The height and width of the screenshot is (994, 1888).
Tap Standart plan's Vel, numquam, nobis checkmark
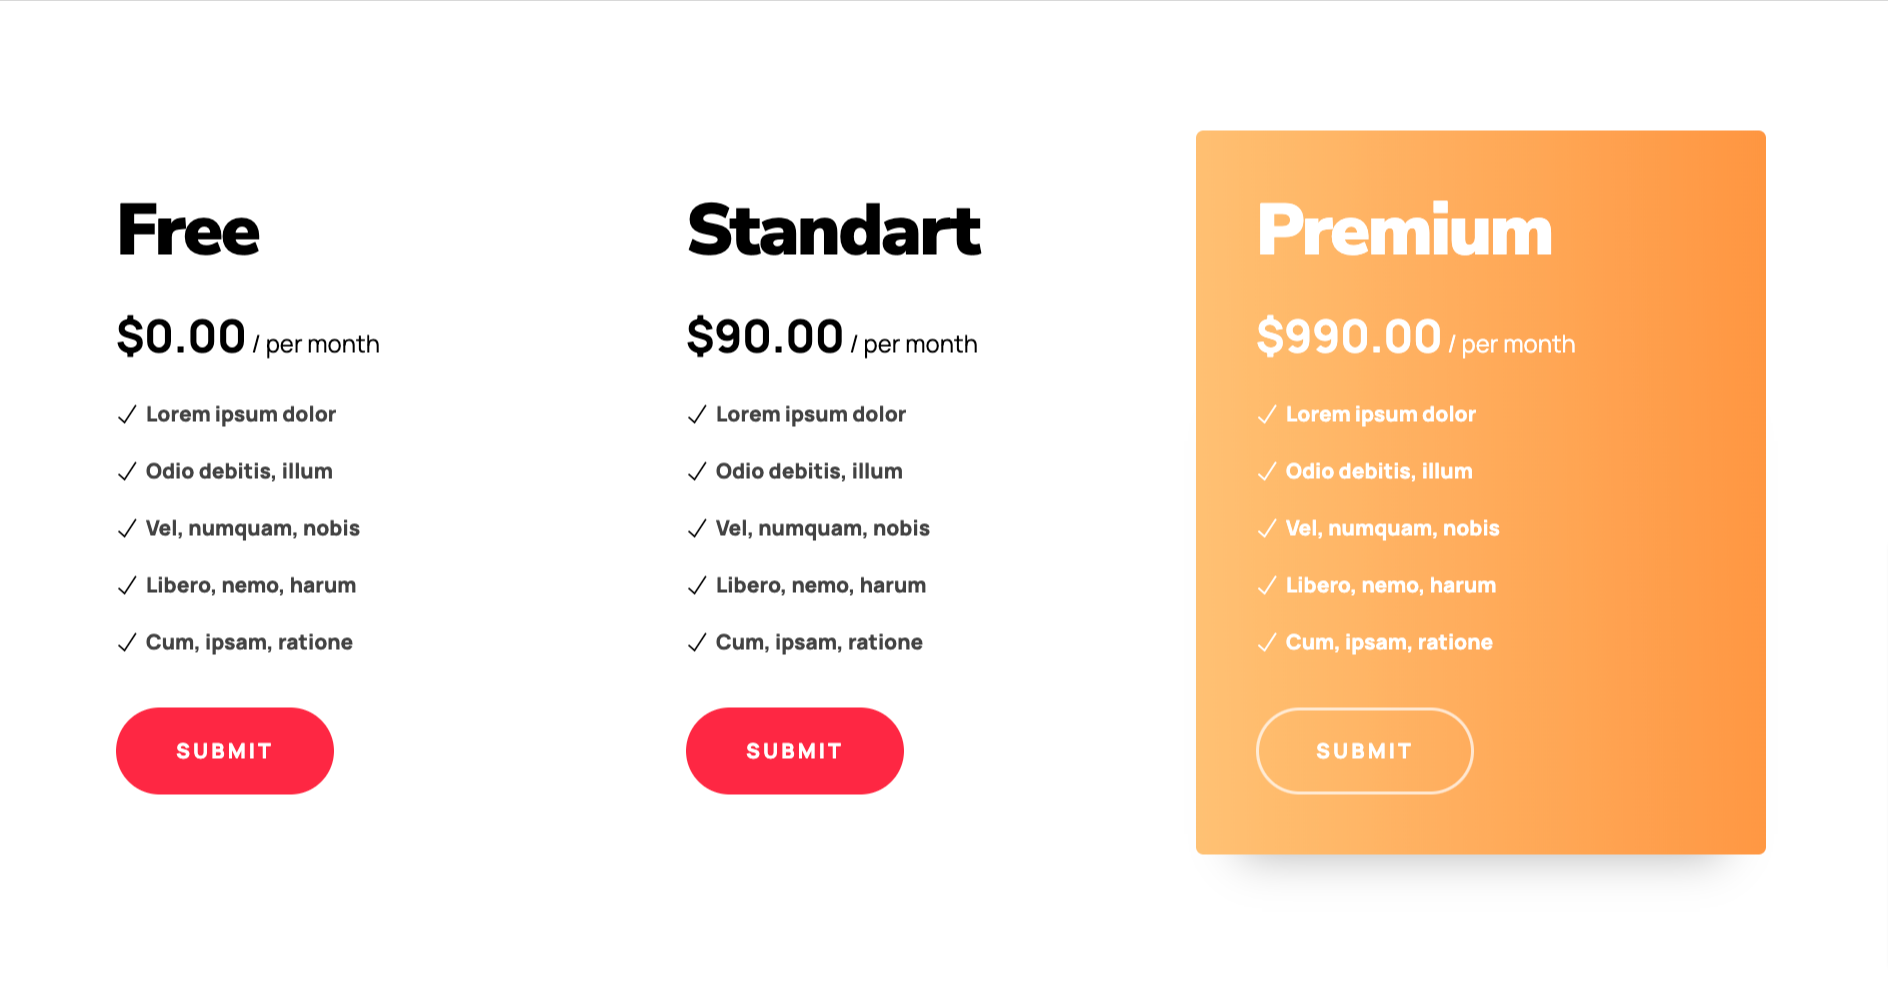pyautogui.click(x=697, y=529)
